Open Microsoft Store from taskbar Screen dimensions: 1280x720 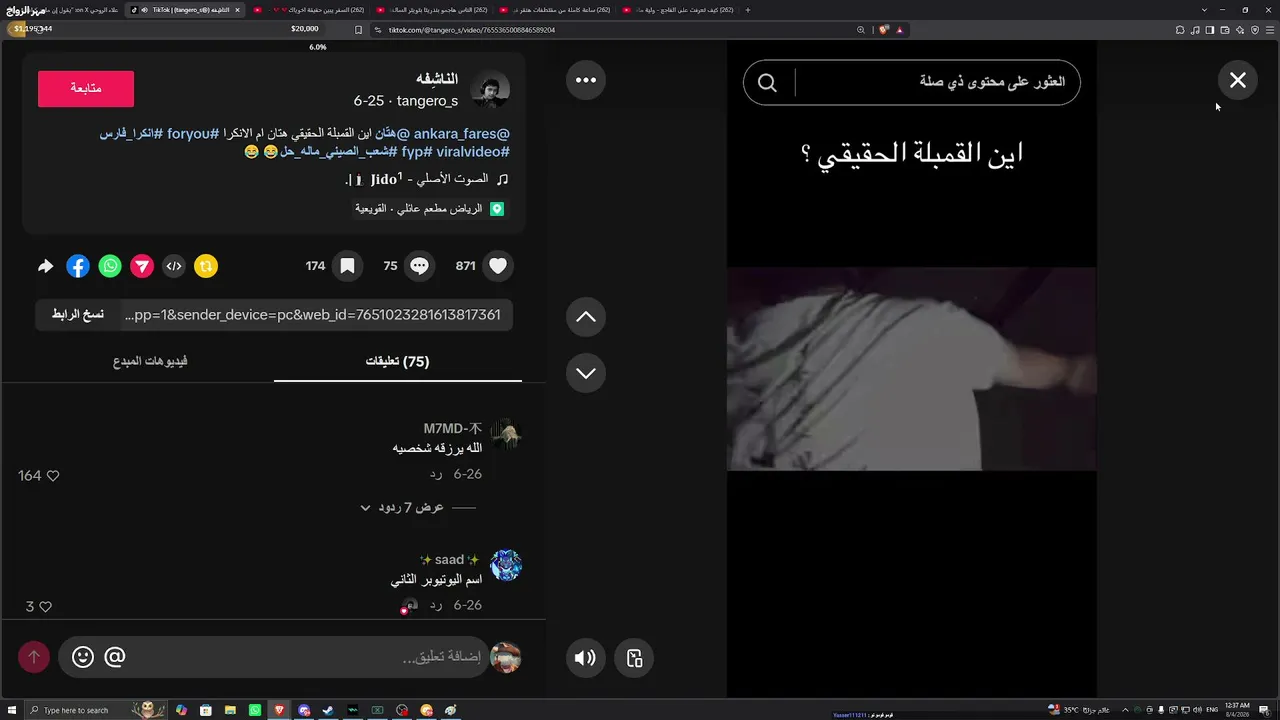(206, 710)
